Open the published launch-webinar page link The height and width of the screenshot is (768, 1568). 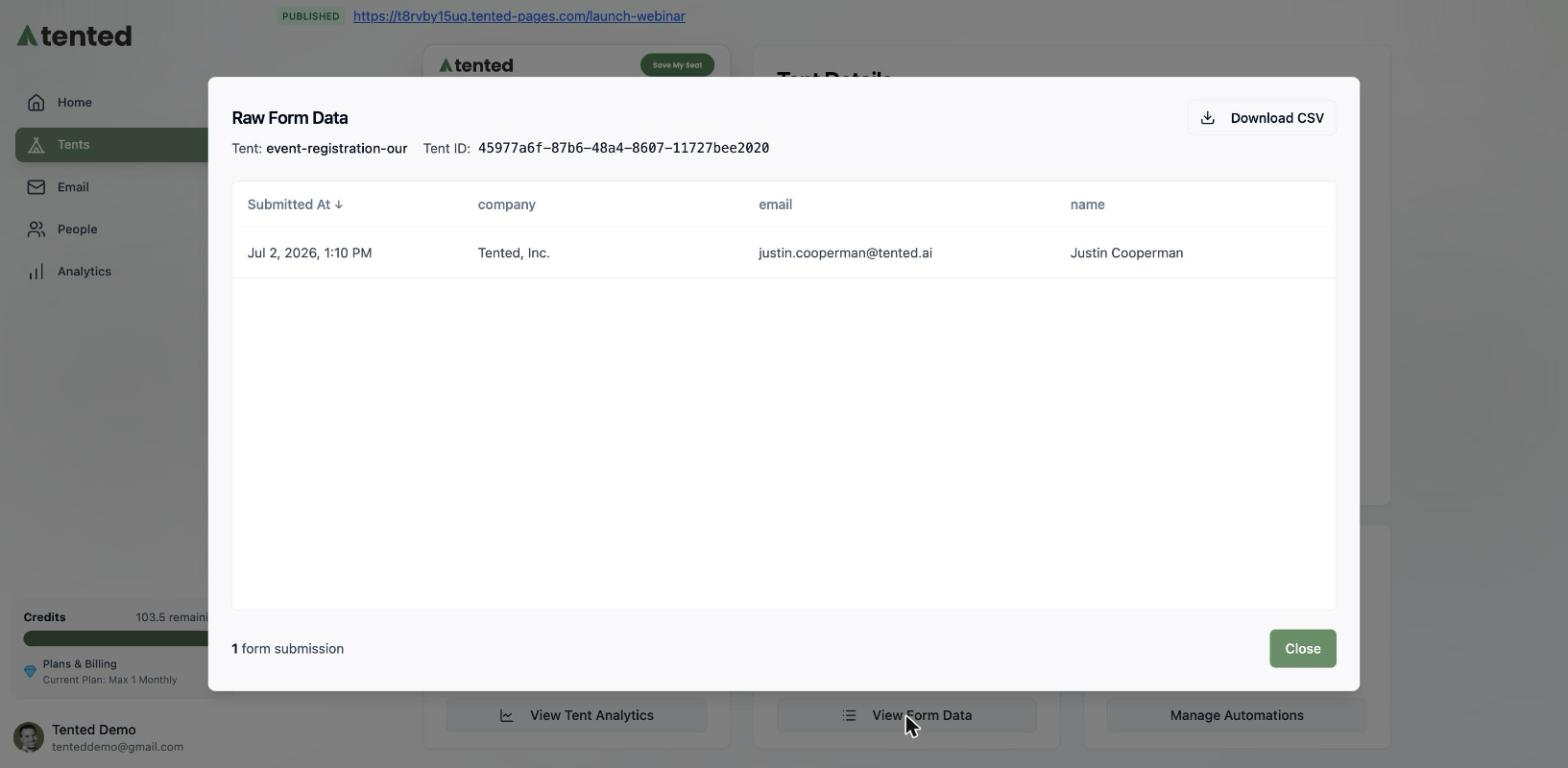pos(519,16)
